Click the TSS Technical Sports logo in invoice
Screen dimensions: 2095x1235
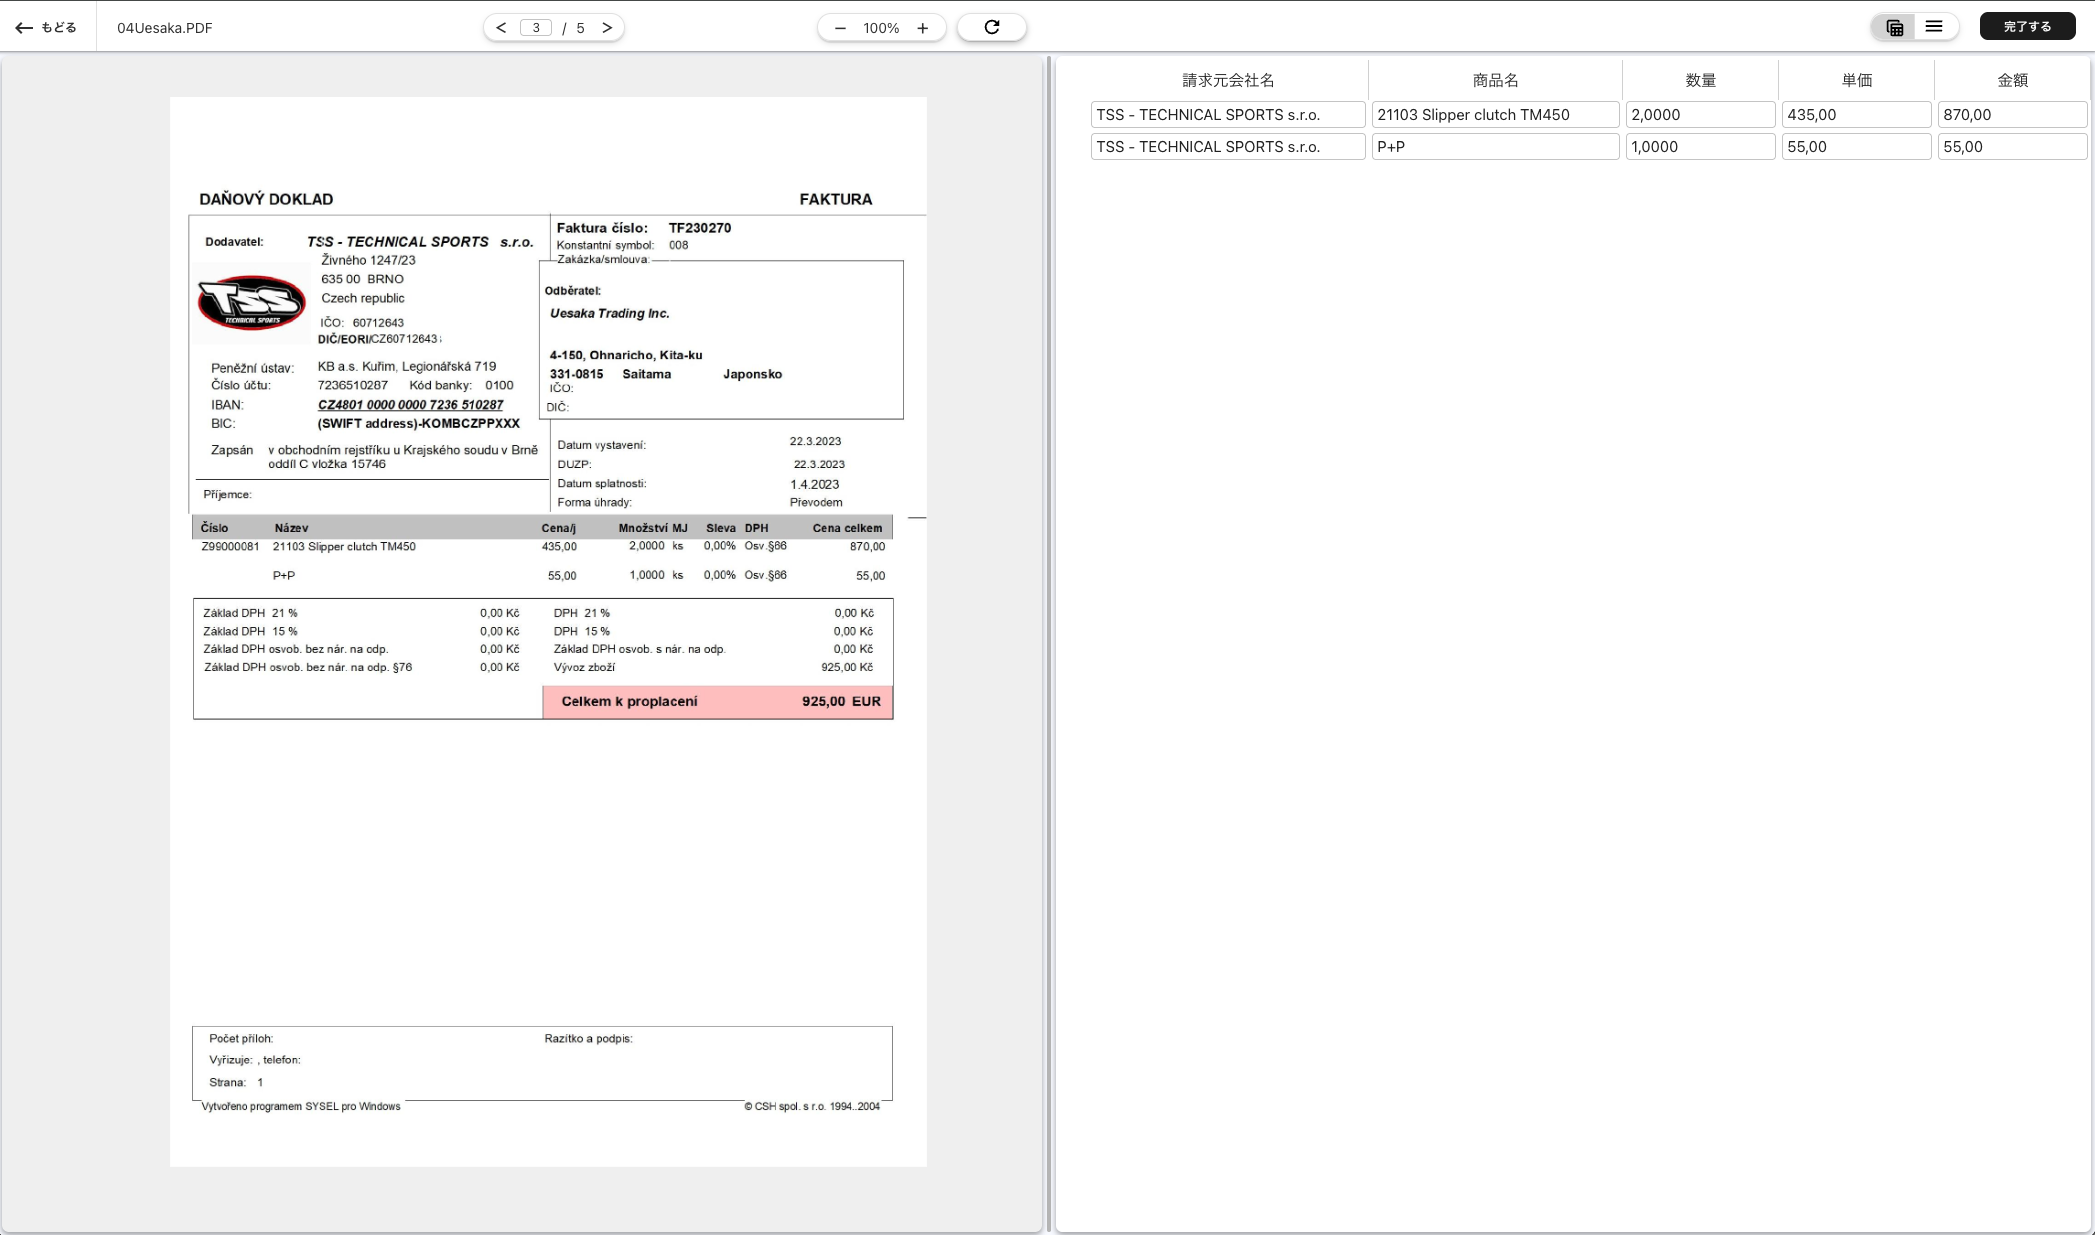[x=251, y=302]
